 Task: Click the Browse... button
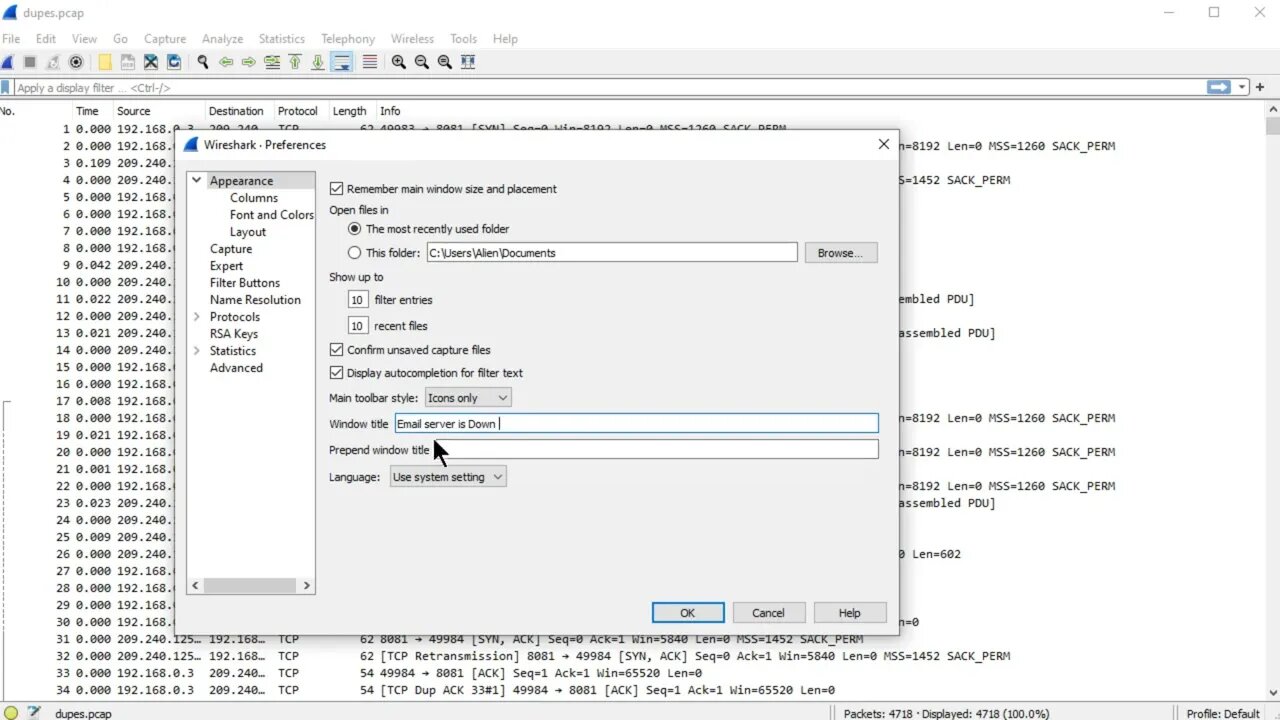point(841,253)
